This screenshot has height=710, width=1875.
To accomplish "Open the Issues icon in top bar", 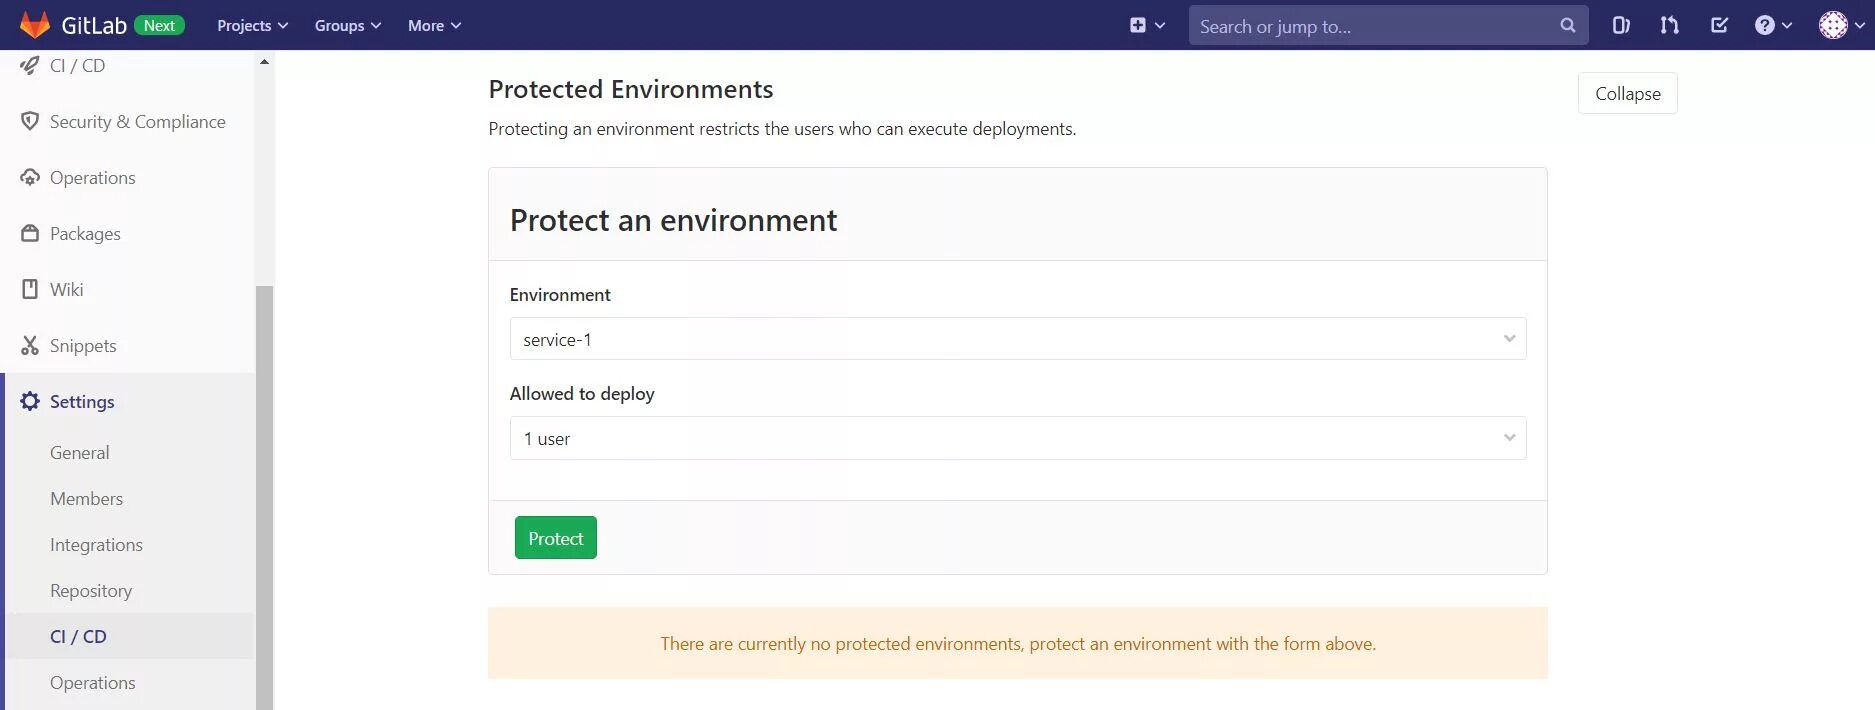I will coord(1621,26).
